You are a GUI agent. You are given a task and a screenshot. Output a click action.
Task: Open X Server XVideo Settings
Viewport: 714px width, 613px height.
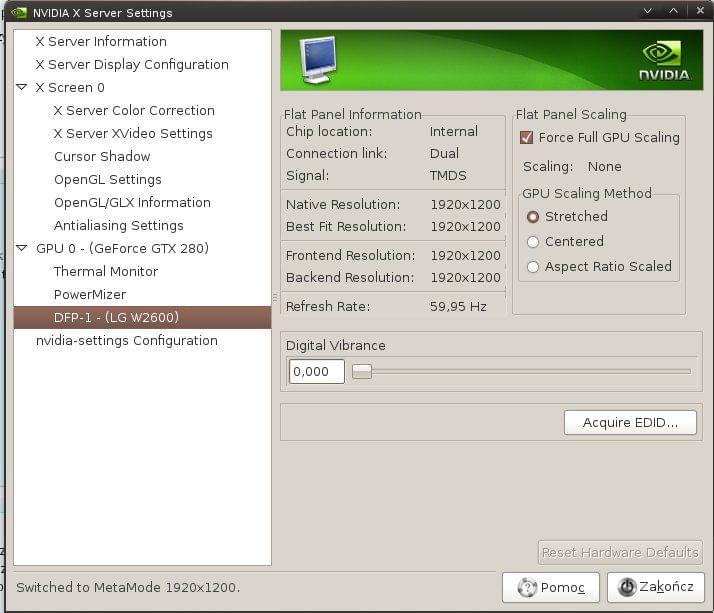click(133, 133)
